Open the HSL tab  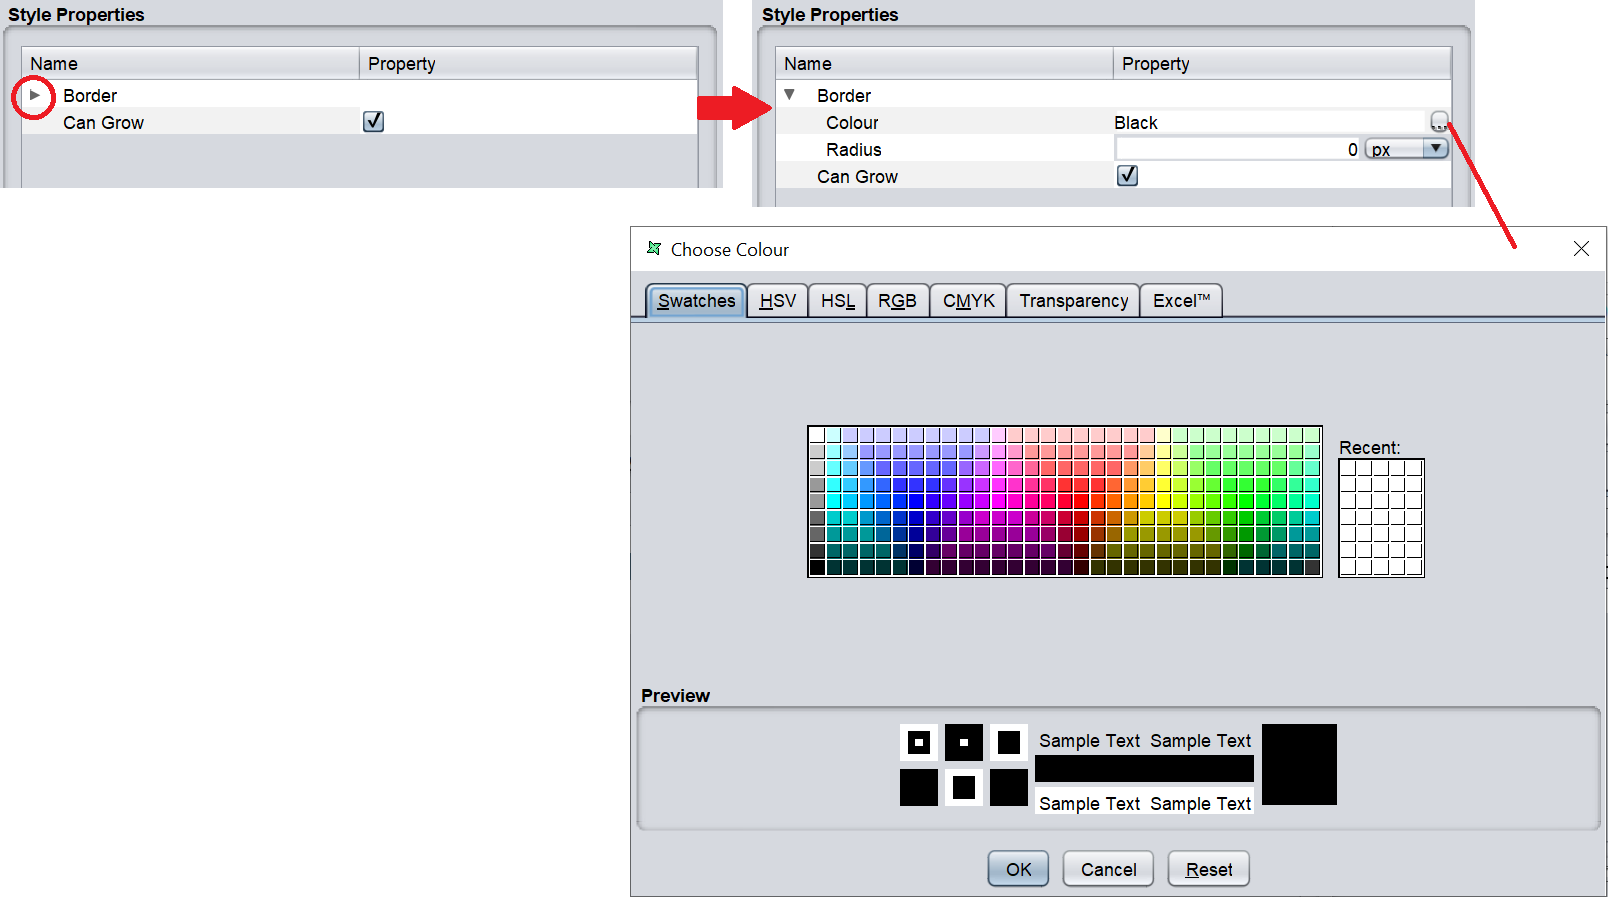coord(837,301)
